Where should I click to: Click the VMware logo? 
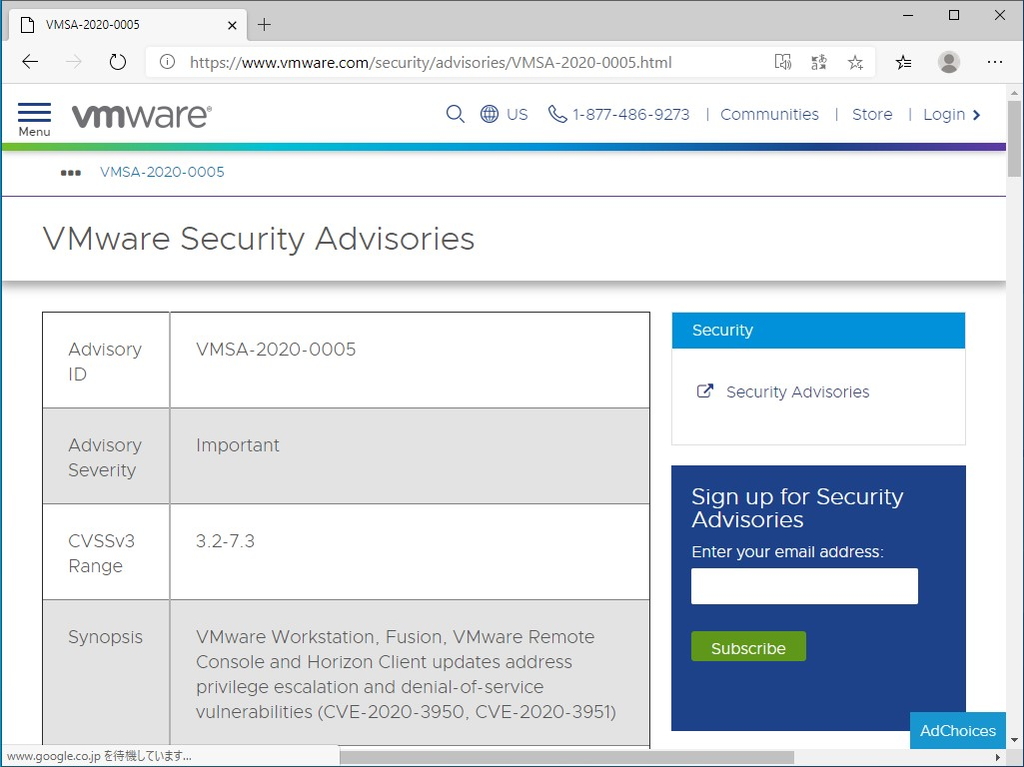tap(141, 115)
